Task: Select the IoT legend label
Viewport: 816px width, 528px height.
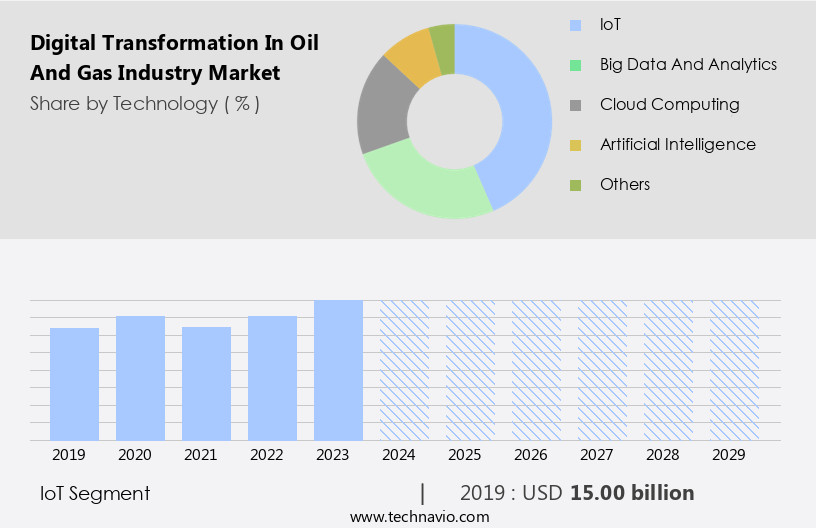Action: [611, 24]
